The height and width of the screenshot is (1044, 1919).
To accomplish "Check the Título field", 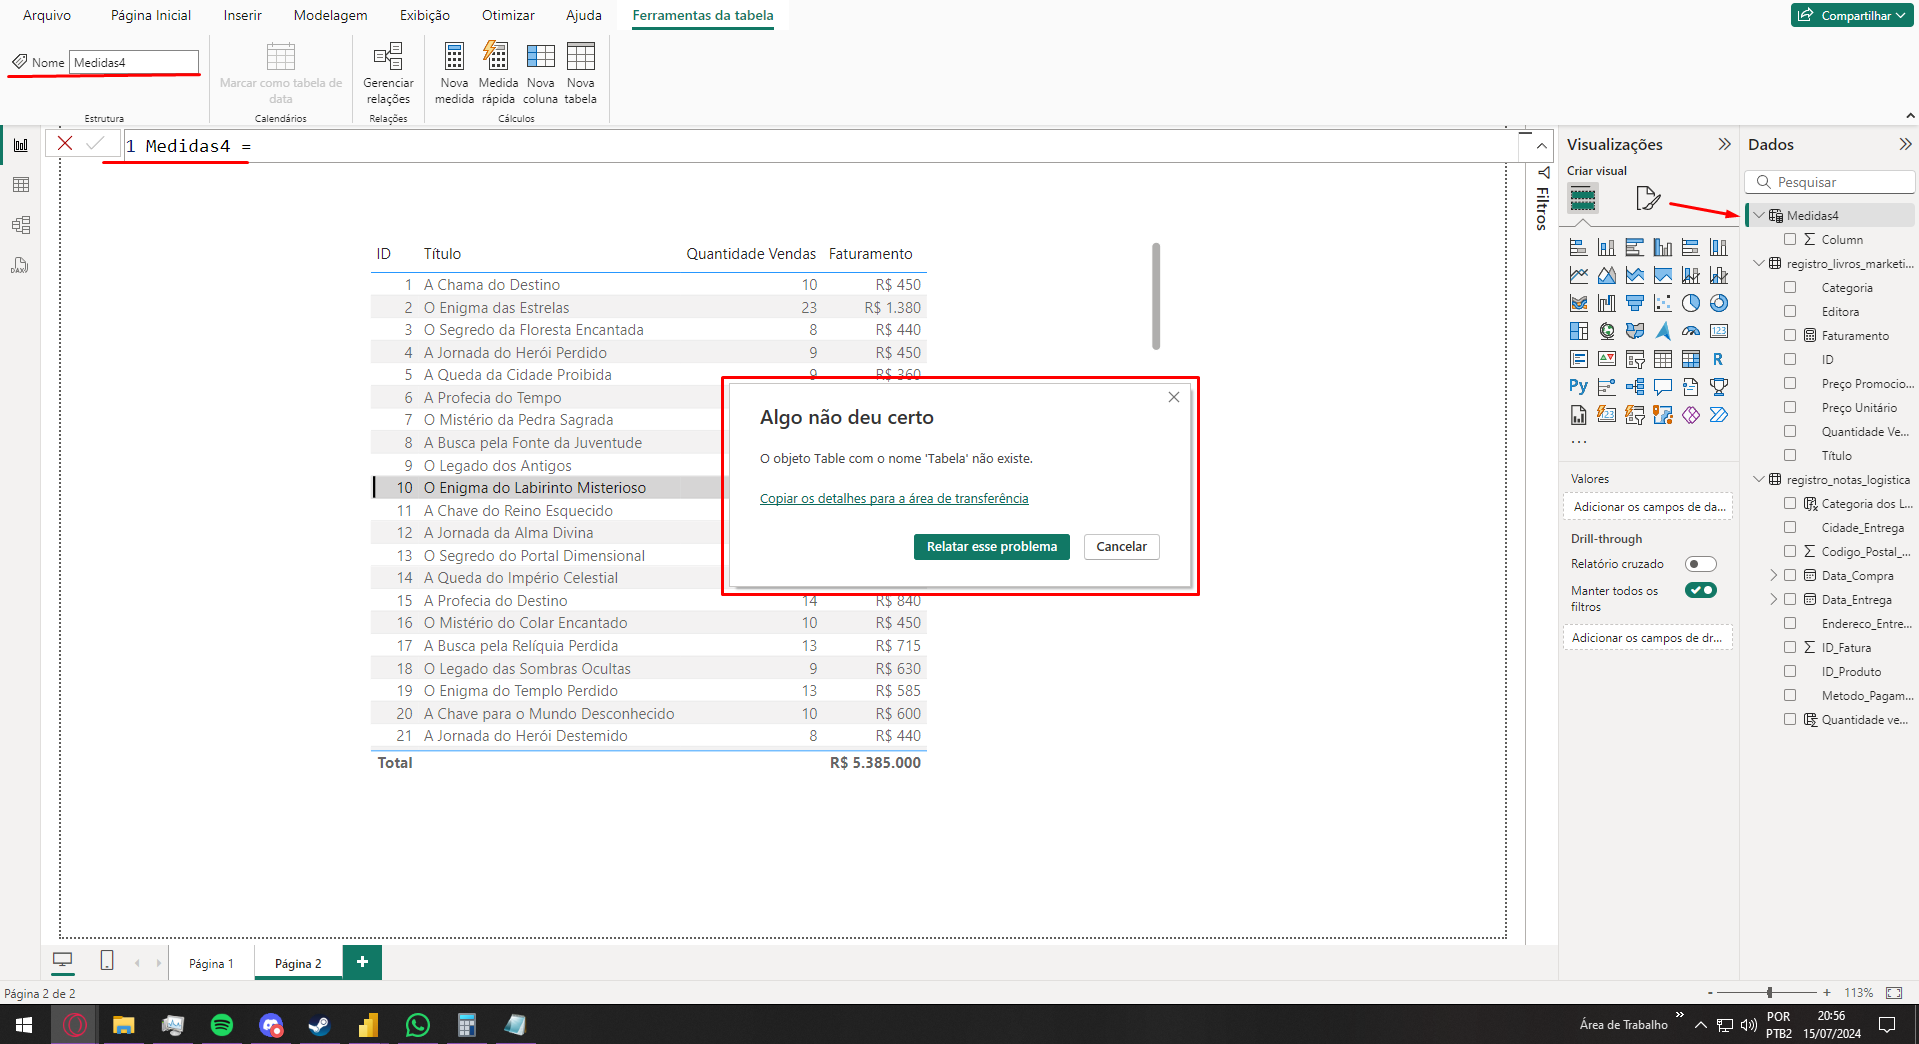I will pos(1790,456).
